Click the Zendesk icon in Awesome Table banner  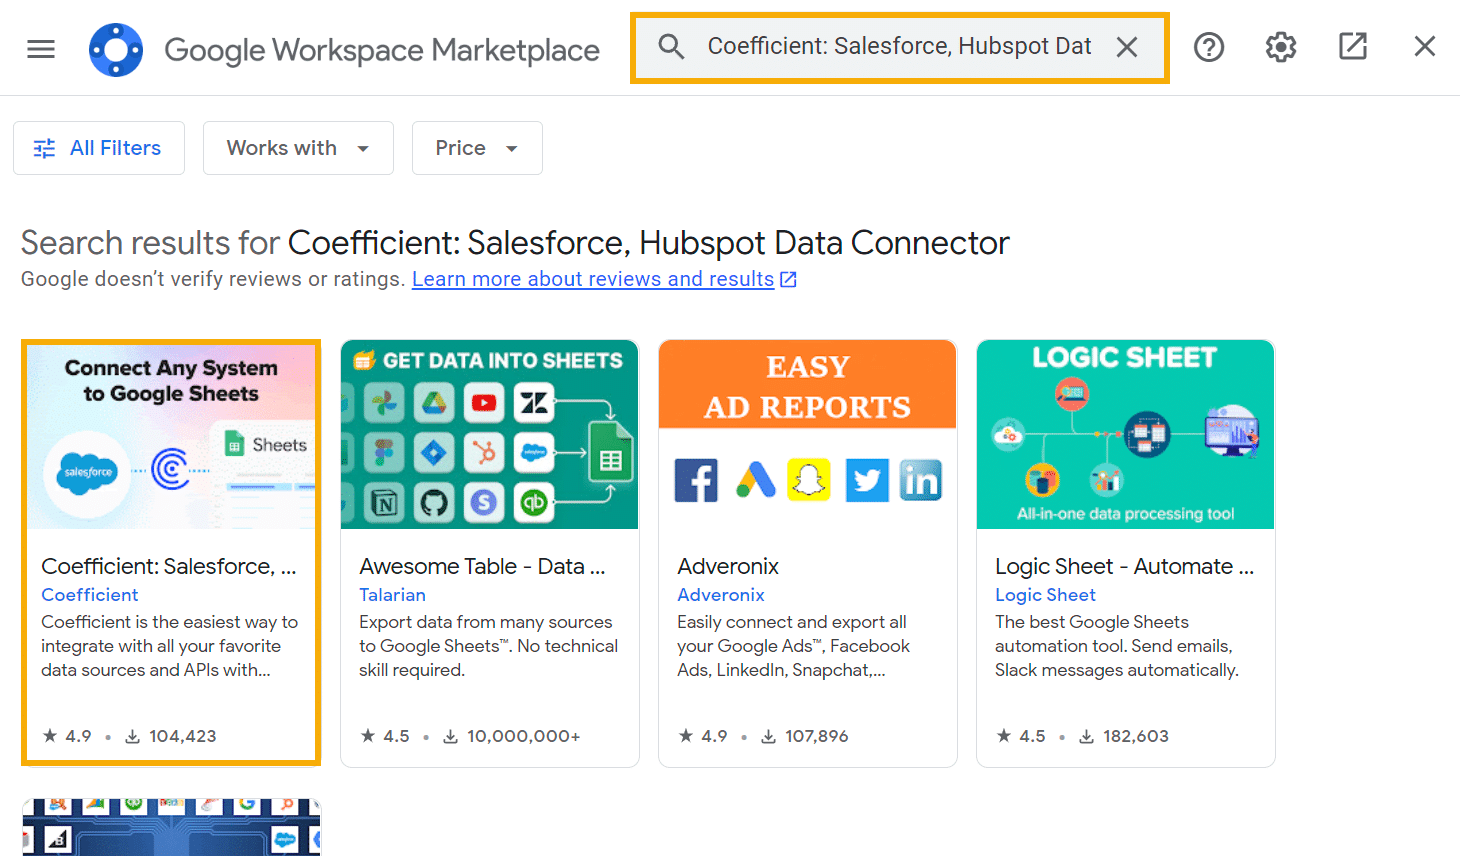534,403
